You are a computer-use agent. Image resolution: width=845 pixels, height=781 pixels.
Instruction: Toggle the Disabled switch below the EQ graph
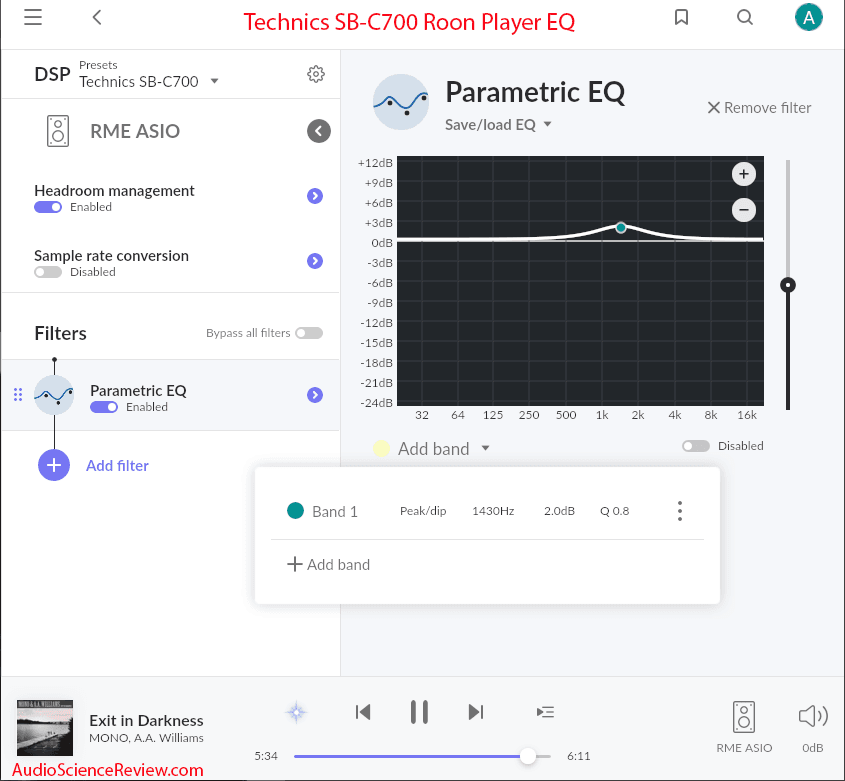pyautogui.click(x=696, y=446)
